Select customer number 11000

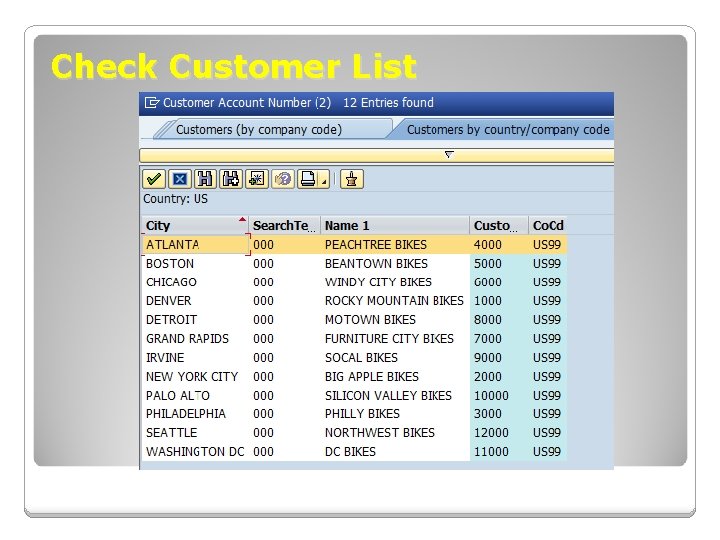click(491, 451)
